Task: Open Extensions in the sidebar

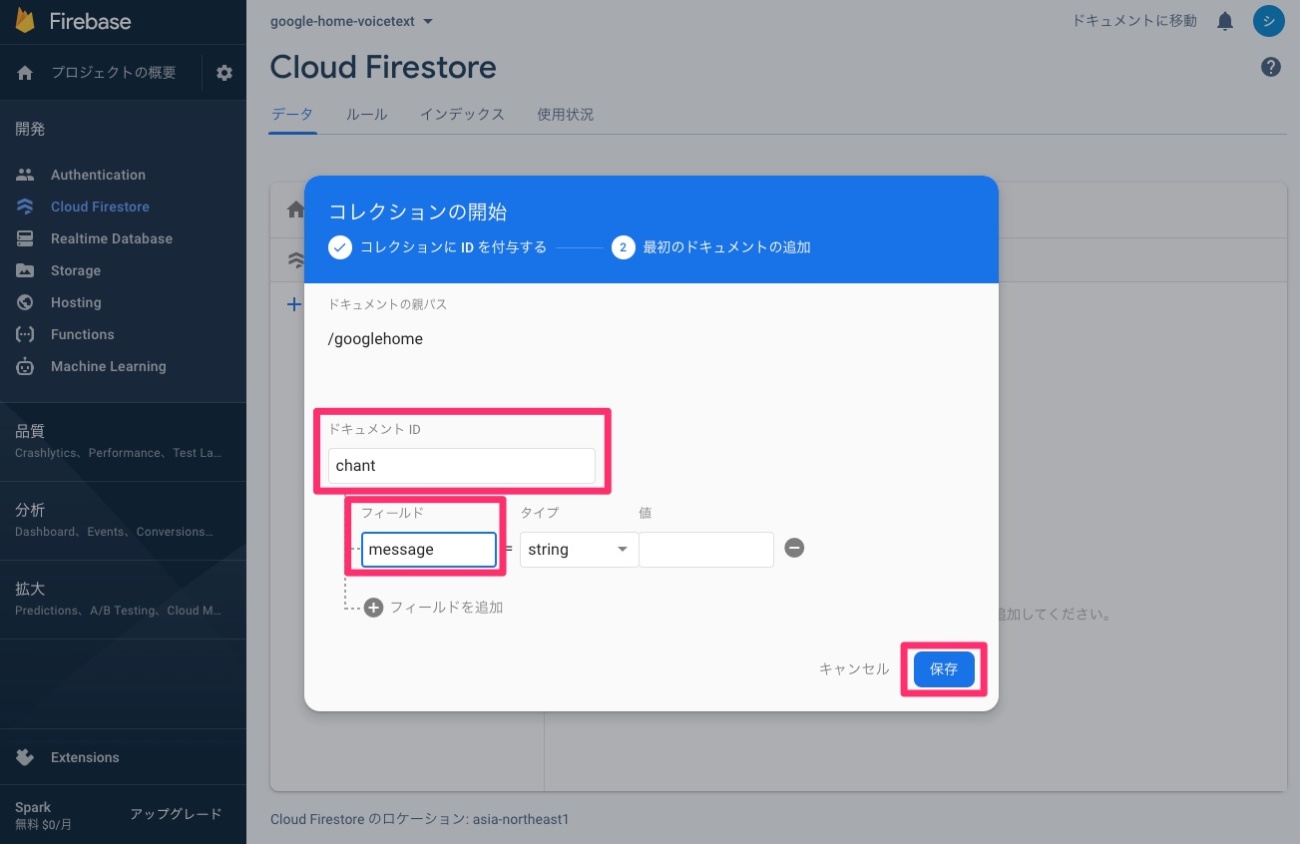Action: 85,758
